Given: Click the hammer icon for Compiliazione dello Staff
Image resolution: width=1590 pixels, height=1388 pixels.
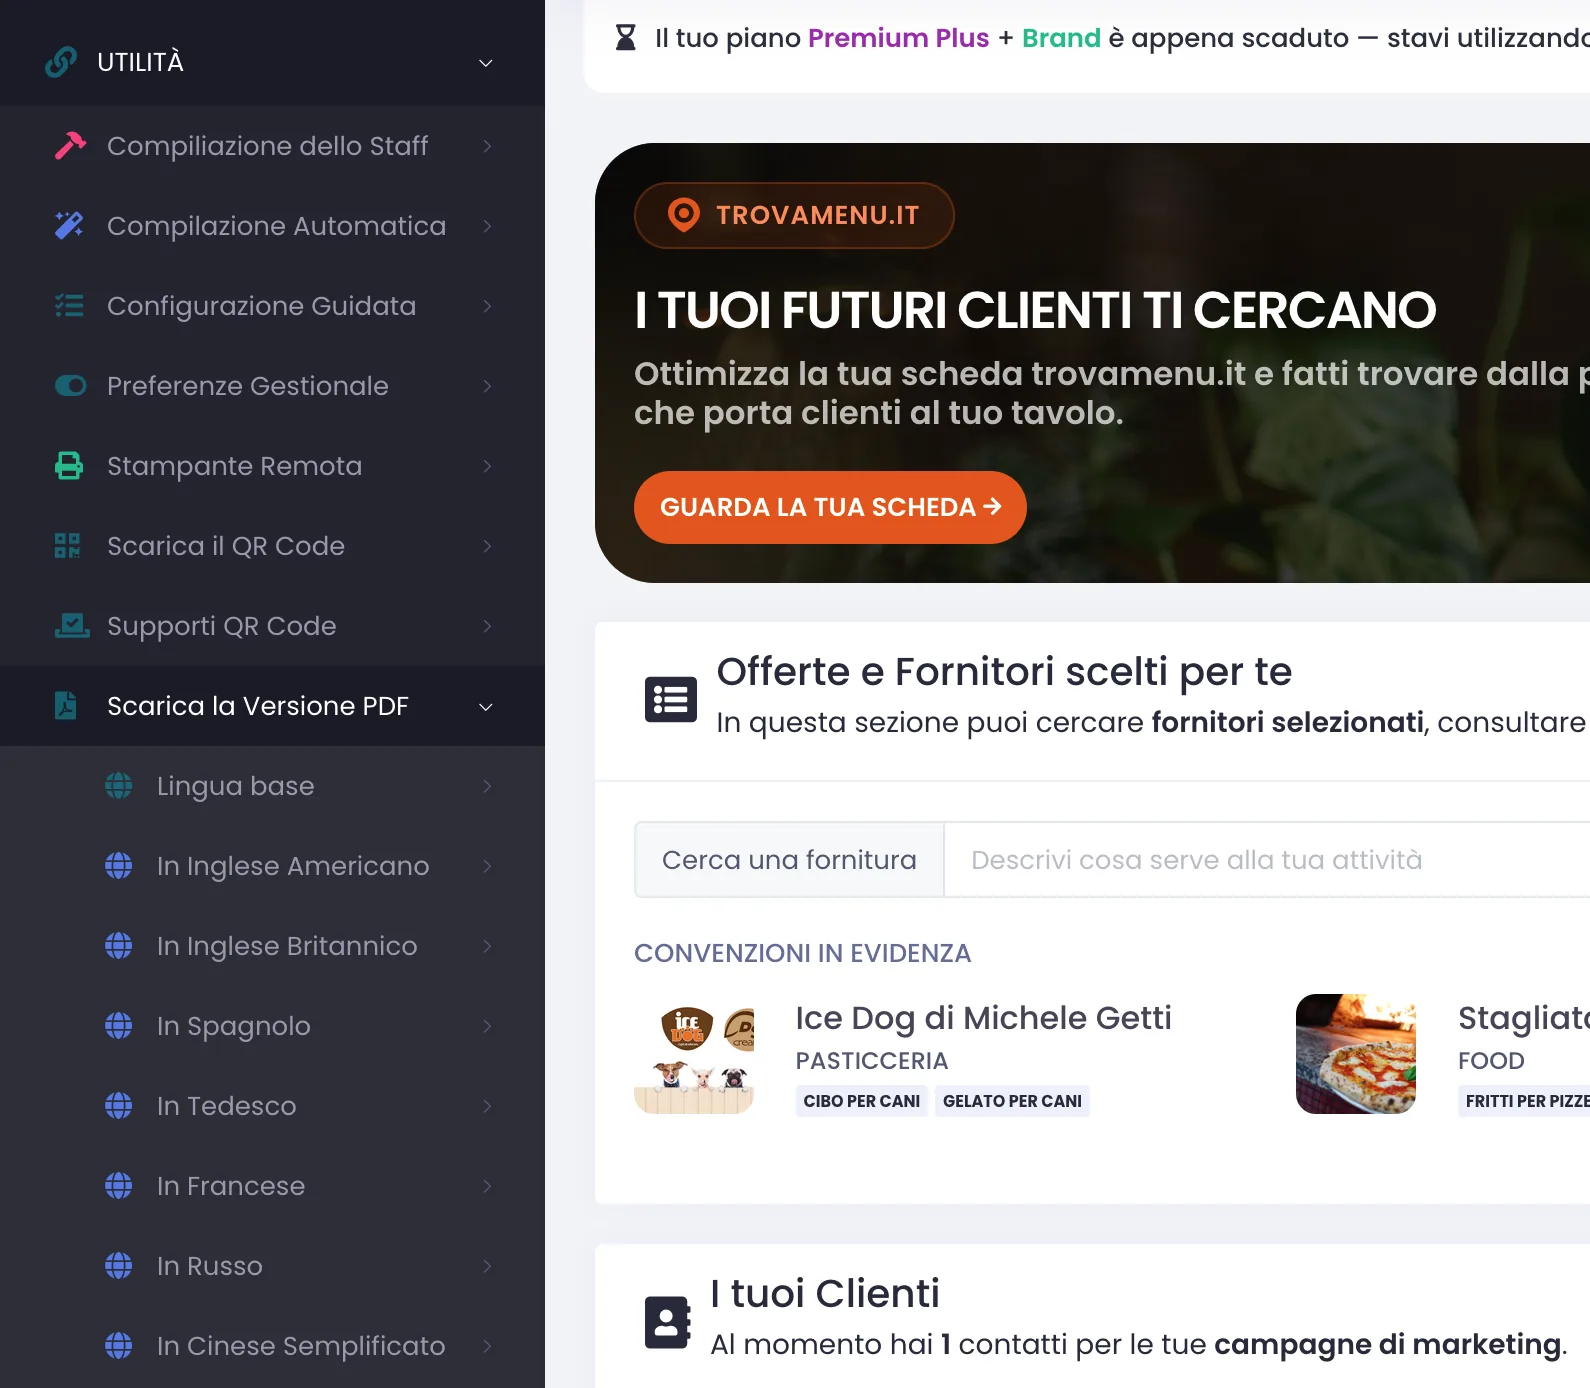Looking at the screenshot, I should point(70,146).
